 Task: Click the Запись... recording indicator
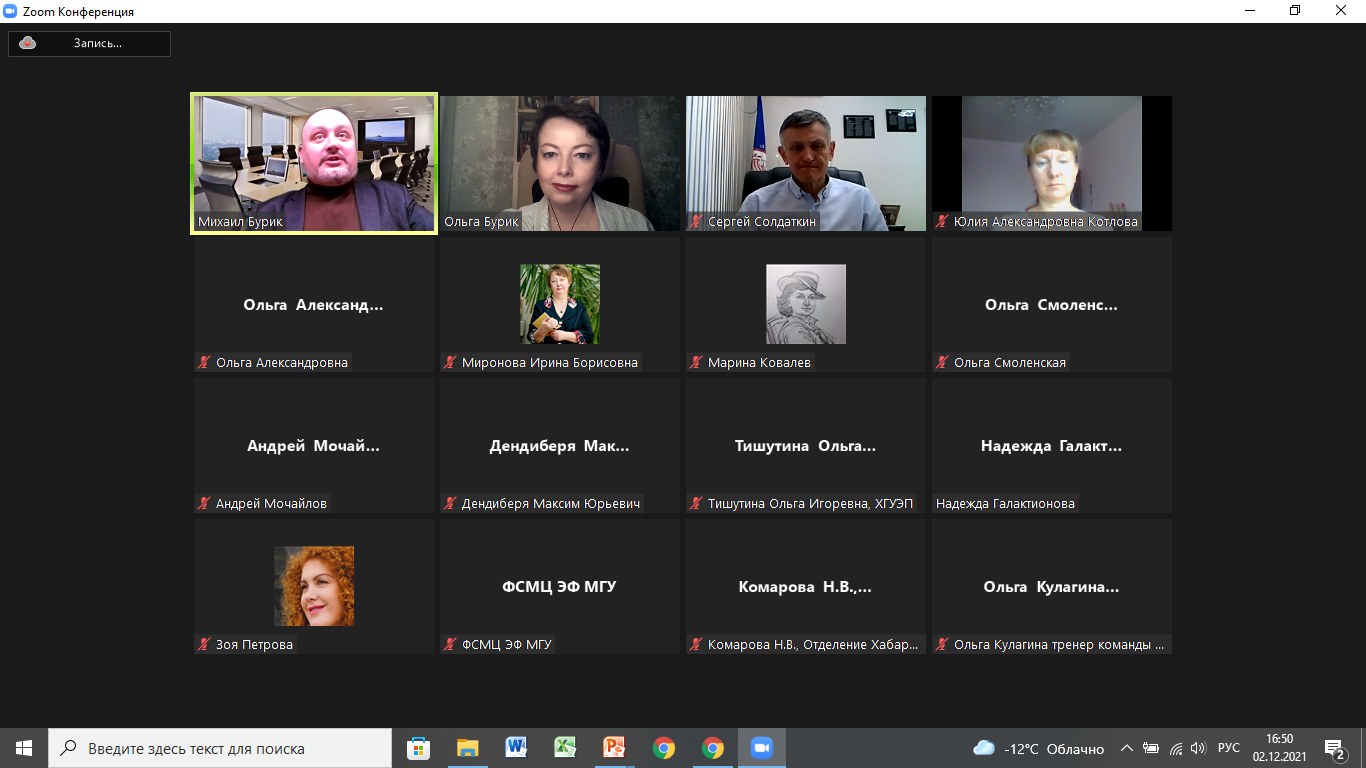click(x=90, y=43)
